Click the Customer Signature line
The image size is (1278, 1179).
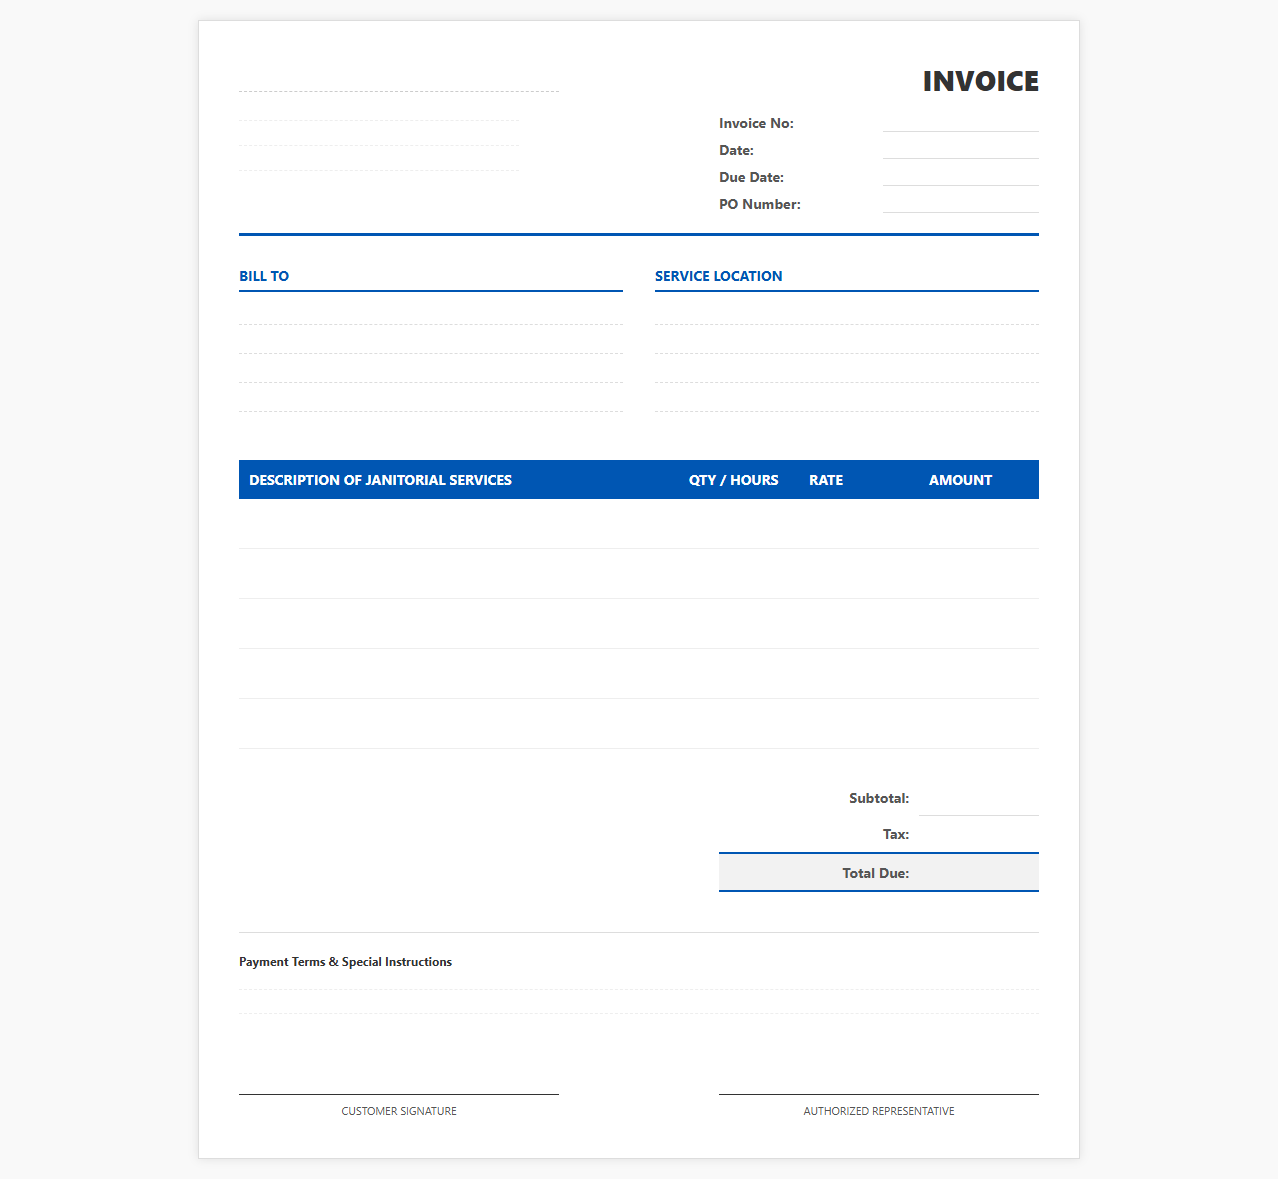pos(399,1094)
